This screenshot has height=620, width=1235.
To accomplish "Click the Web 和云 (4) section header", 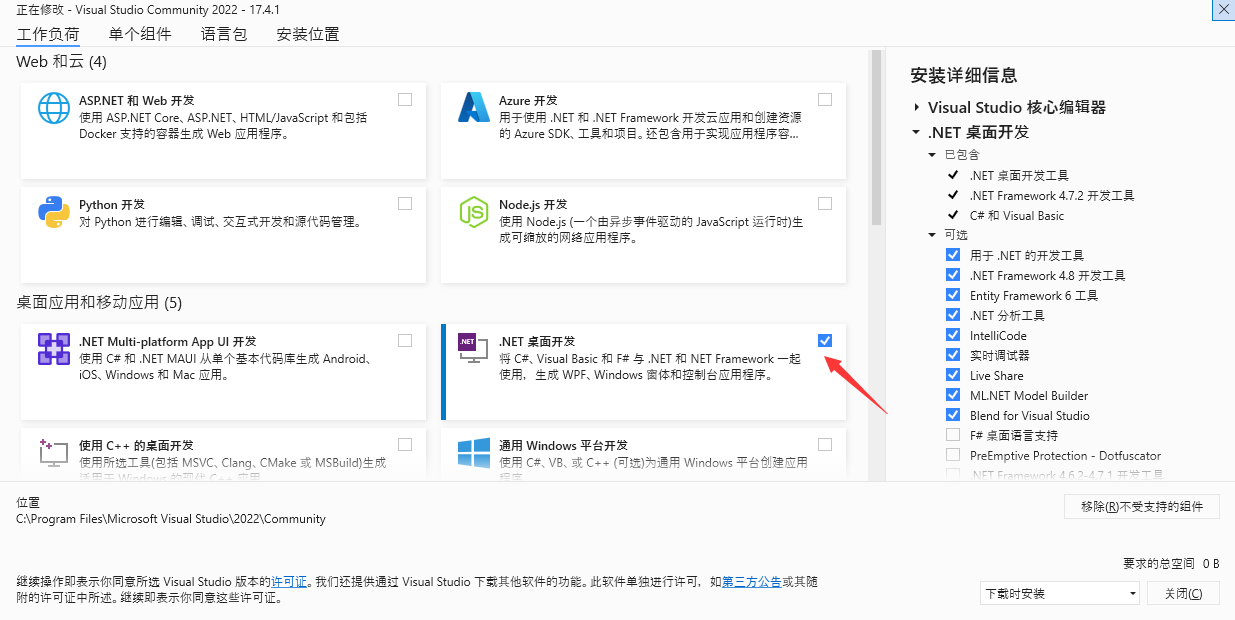I will [x=62, y=62].
